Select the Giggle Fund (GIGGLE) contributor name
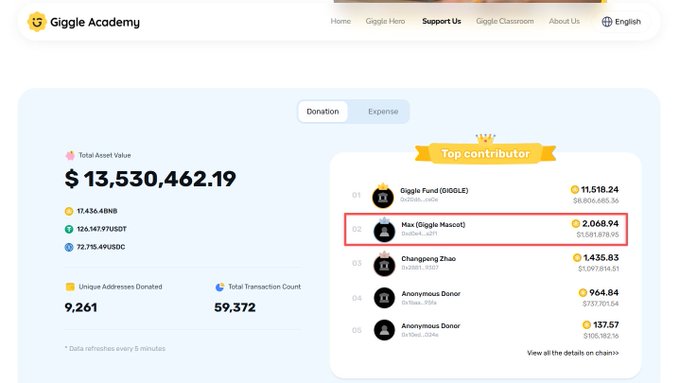 (434, 190)
